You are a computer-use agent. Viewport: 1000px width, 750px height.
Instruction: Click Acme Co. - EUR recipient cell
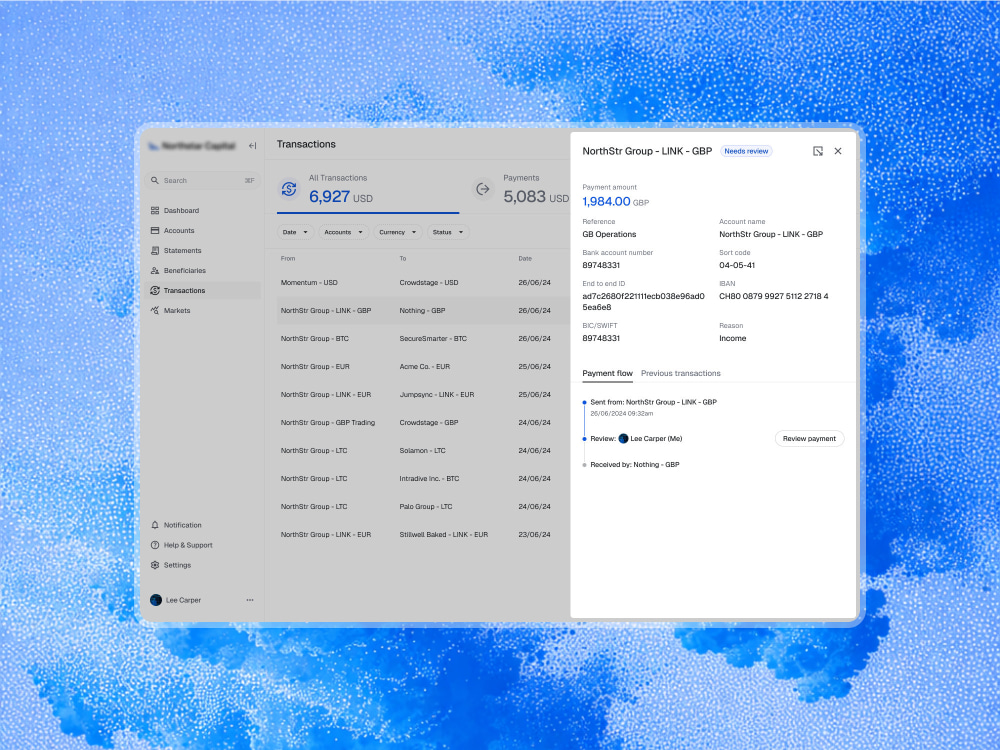tap(425, 367)
